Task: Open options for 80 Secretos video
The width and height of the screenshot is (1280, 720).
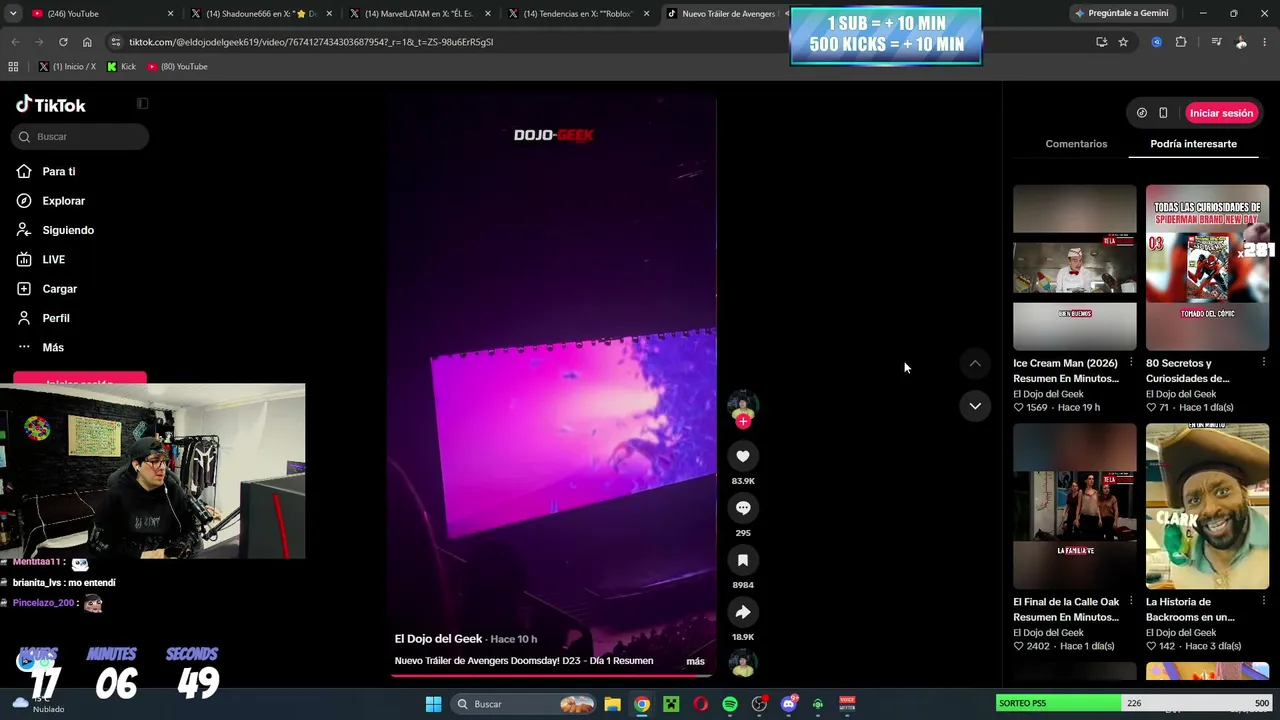Action: point(1263,363)
